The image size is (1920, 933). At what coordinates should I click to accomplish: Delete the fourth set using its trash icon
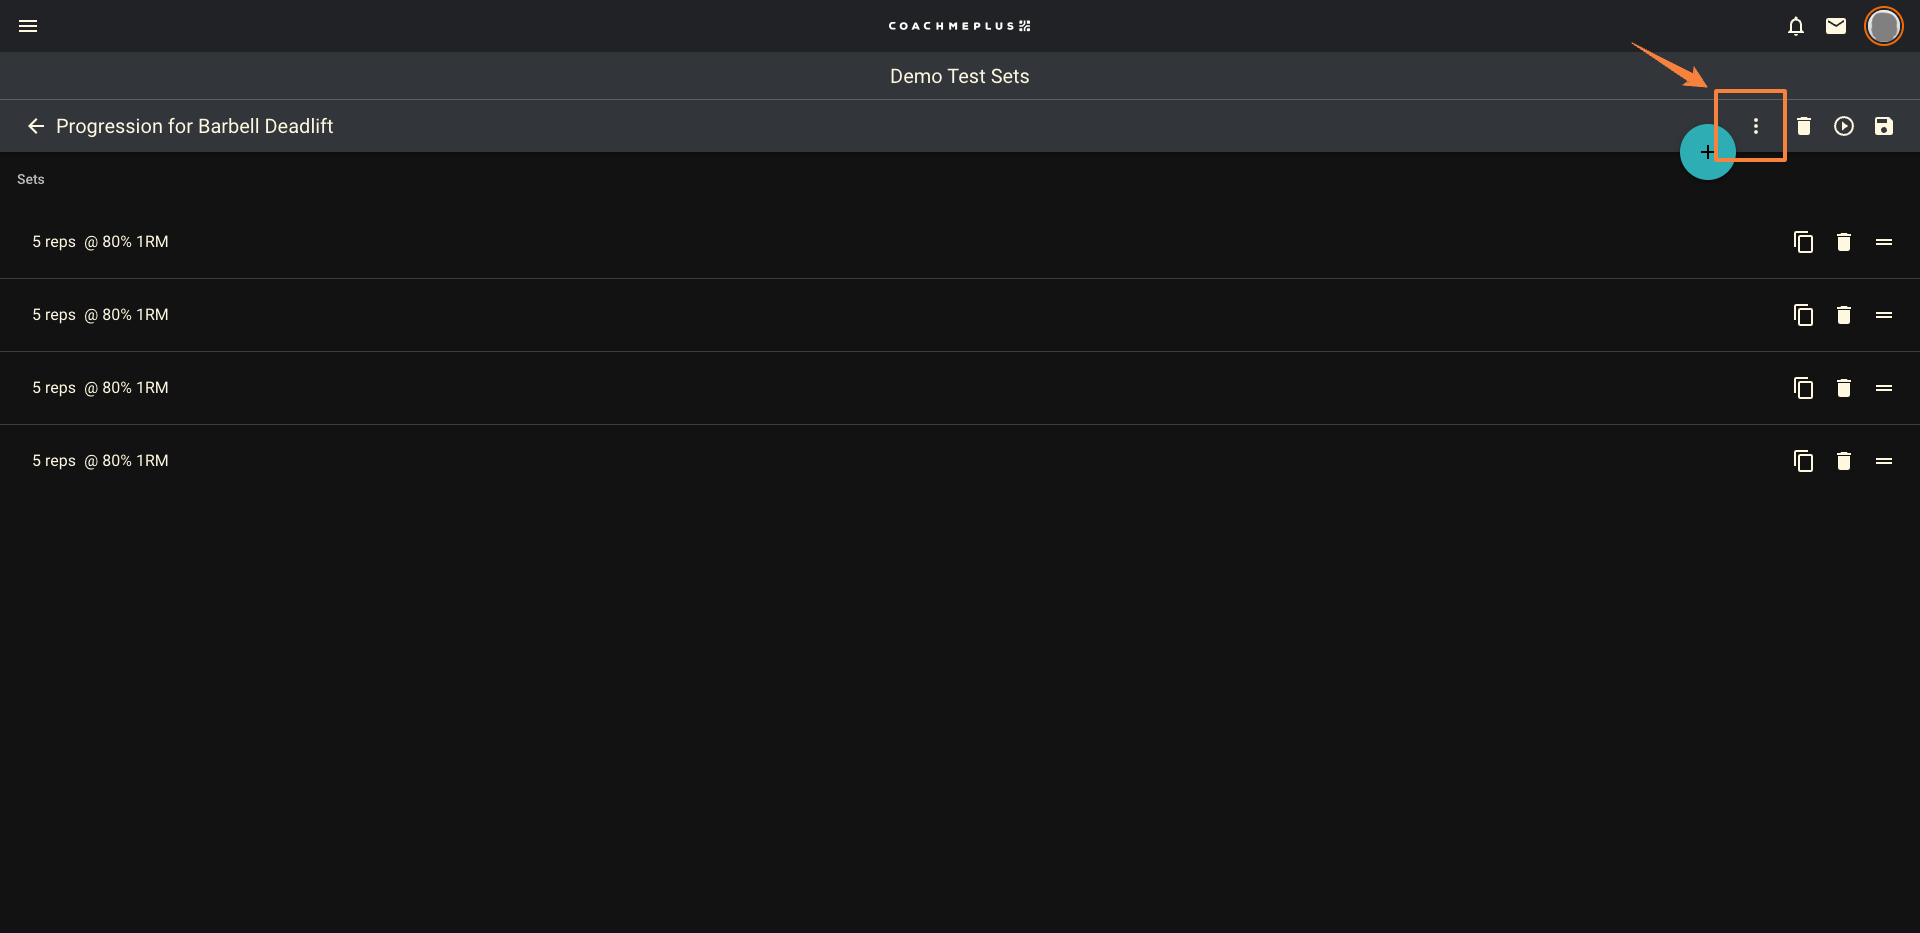coord(1843,461)
